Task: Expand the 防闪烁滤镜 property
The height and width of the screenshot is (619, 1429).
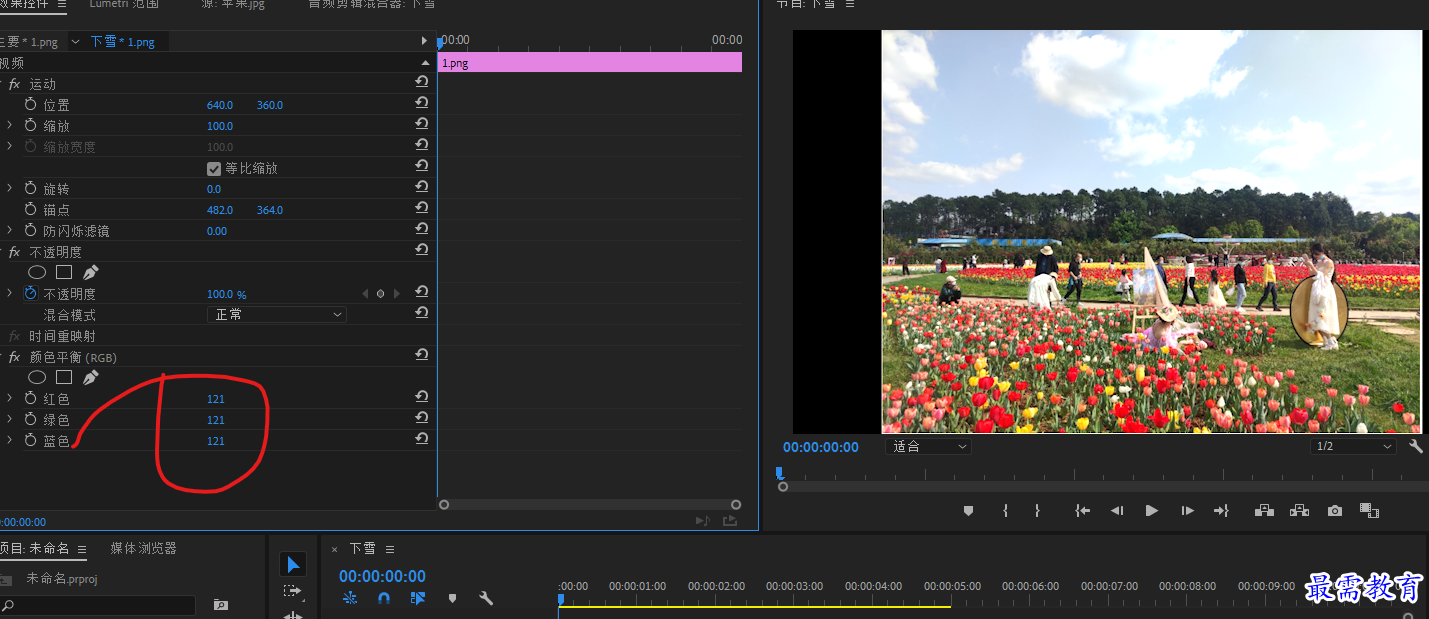Action: pos(10,230)
